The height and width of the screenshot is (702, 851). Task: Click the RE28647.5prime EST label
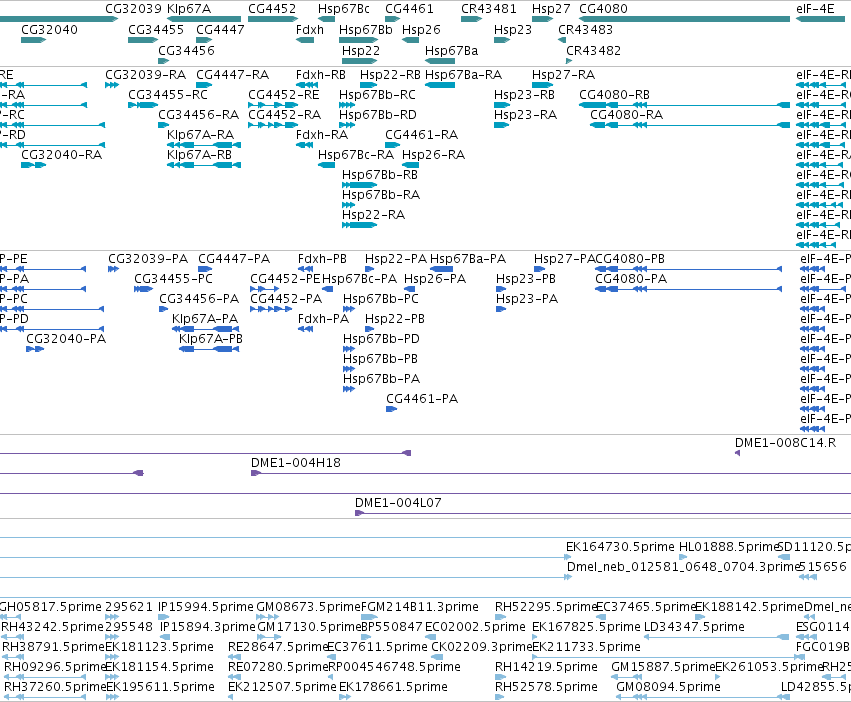tap(278, 647)
